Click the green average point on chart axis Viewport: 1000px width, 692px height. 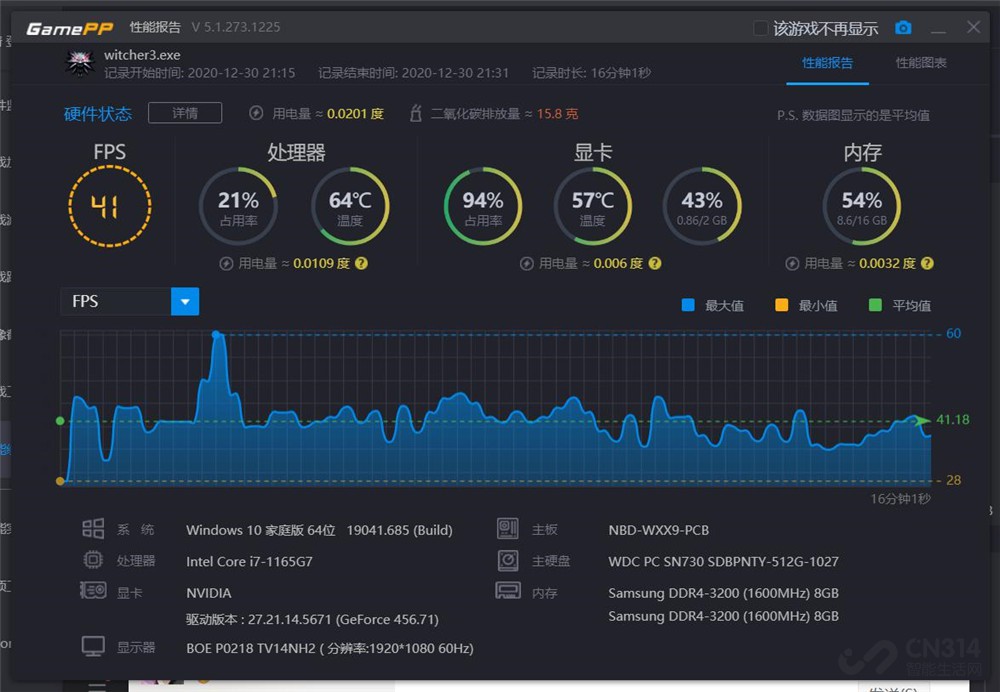tap(60, 421)
